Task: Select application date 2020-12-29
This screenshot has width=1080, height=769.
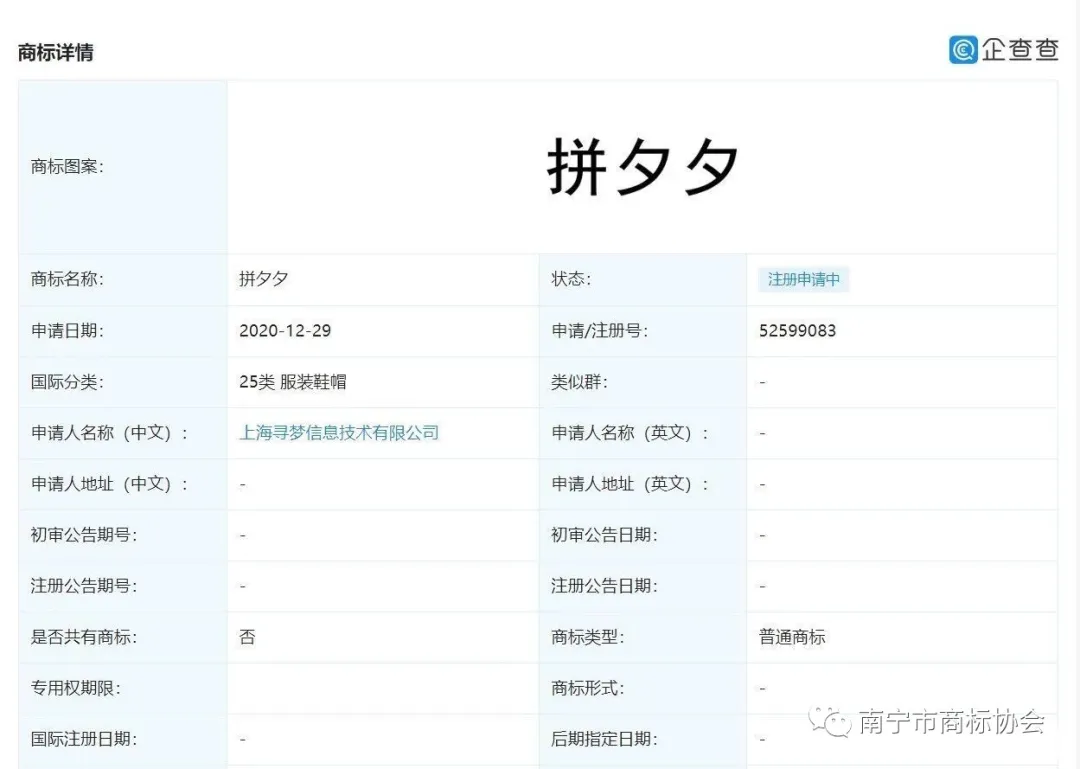Action: (x=285, y=331)
